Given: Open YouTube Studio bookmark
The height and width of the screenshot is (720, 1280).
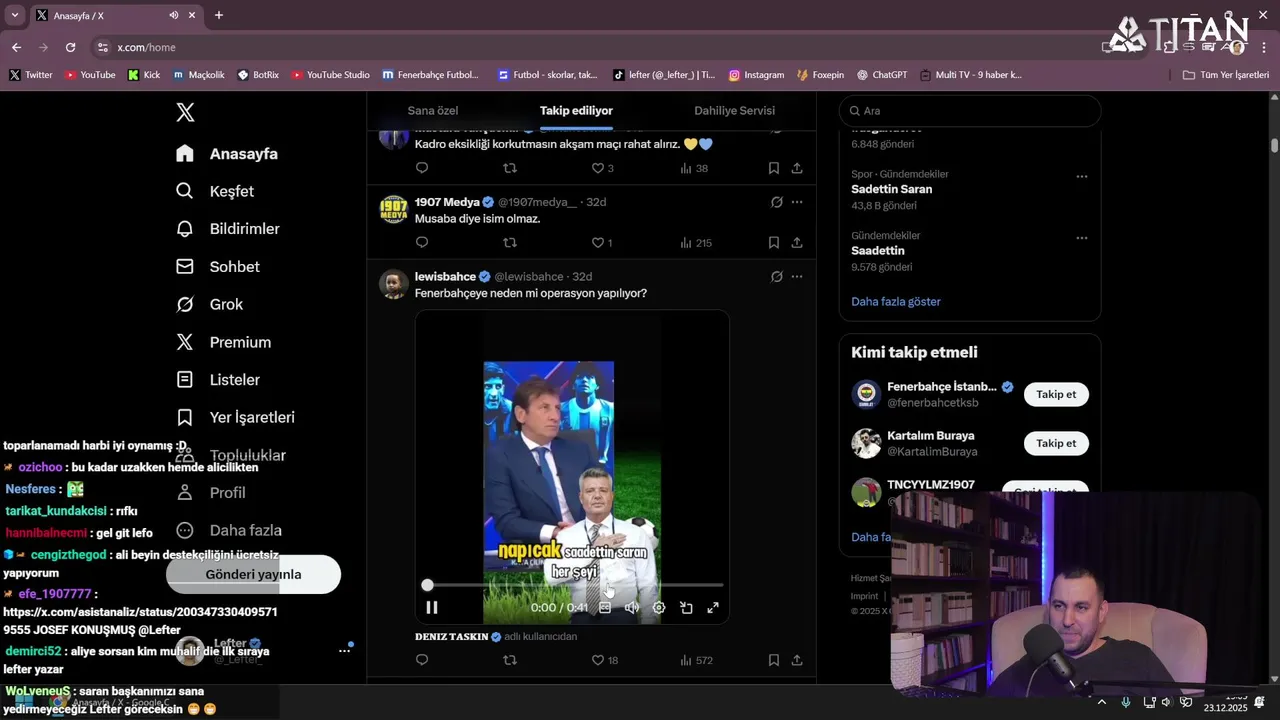Looking at the screenshot, I should pos(331,75).
